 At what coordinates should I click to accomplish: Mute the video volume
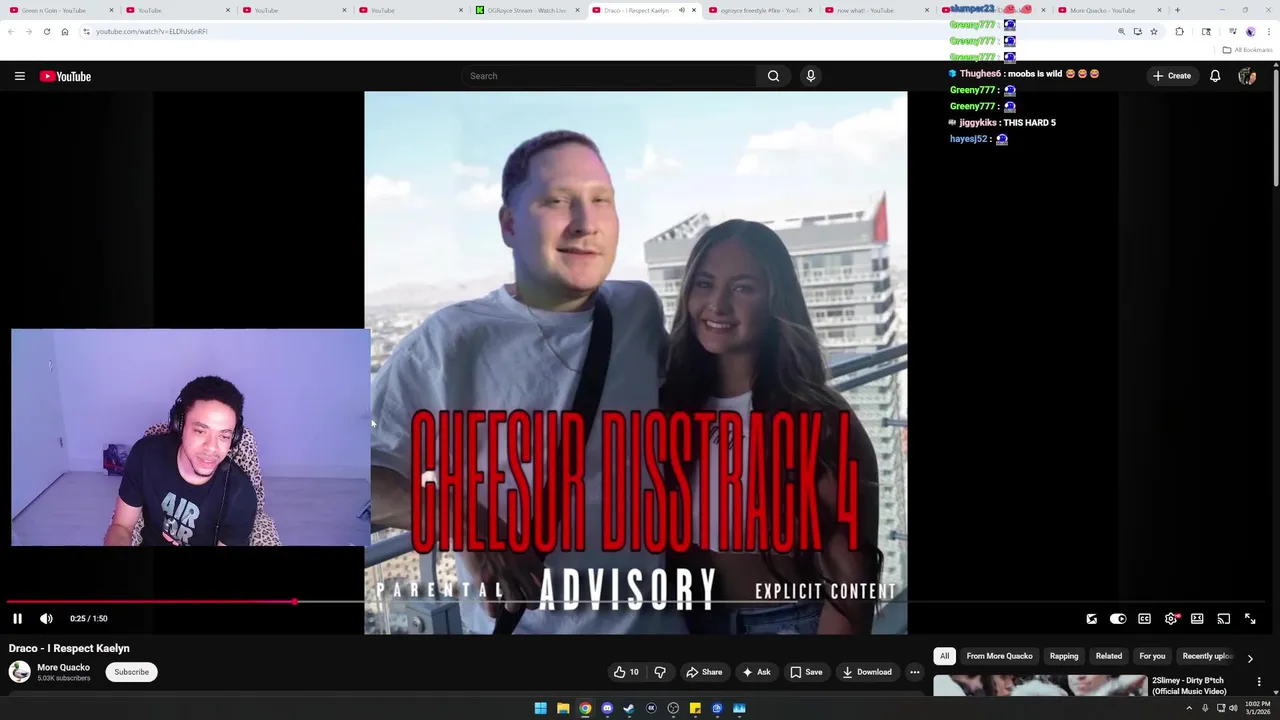click(x=46, y=619)
